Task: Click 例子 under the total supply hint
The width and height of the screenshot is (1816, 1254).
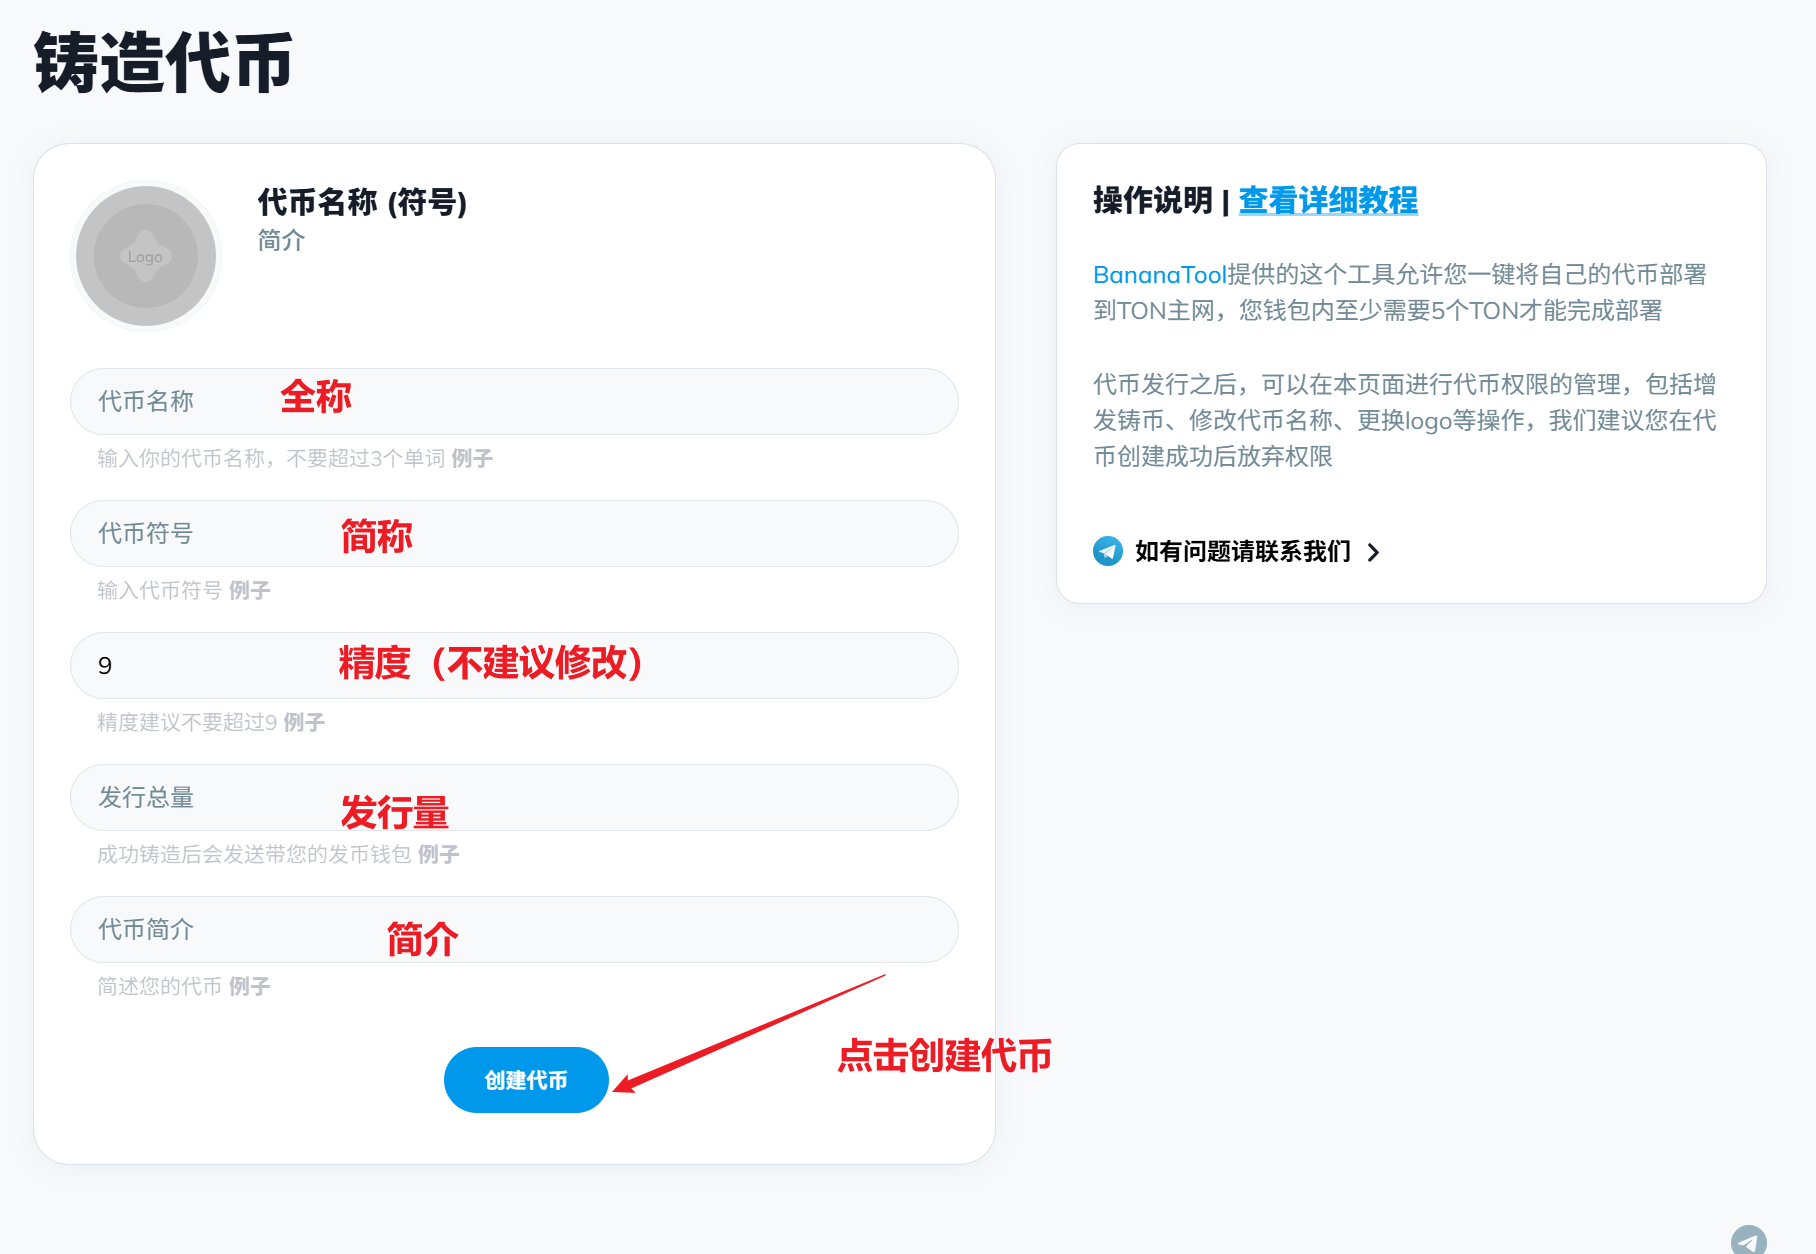Action: click(x=438, y=855)
